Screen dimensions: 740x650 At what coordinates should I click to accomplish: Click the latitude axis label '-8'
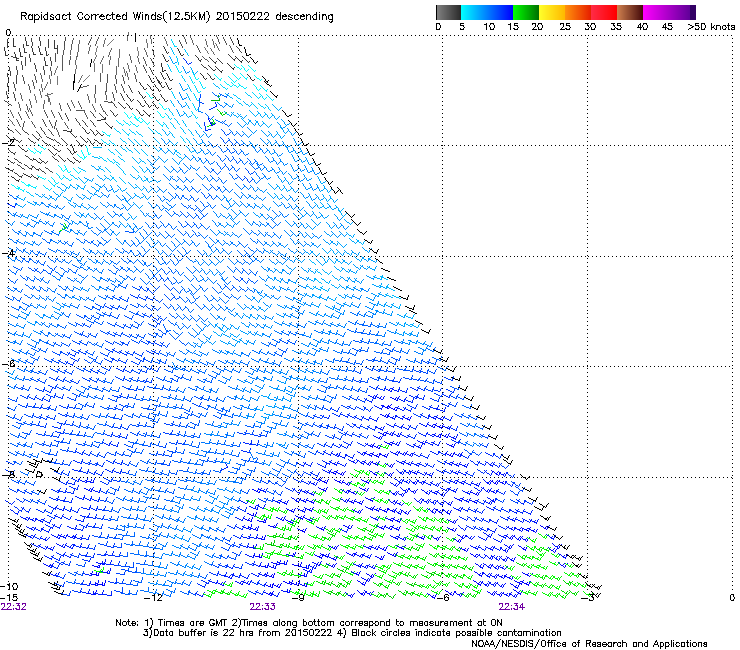[x=9, y=474]
